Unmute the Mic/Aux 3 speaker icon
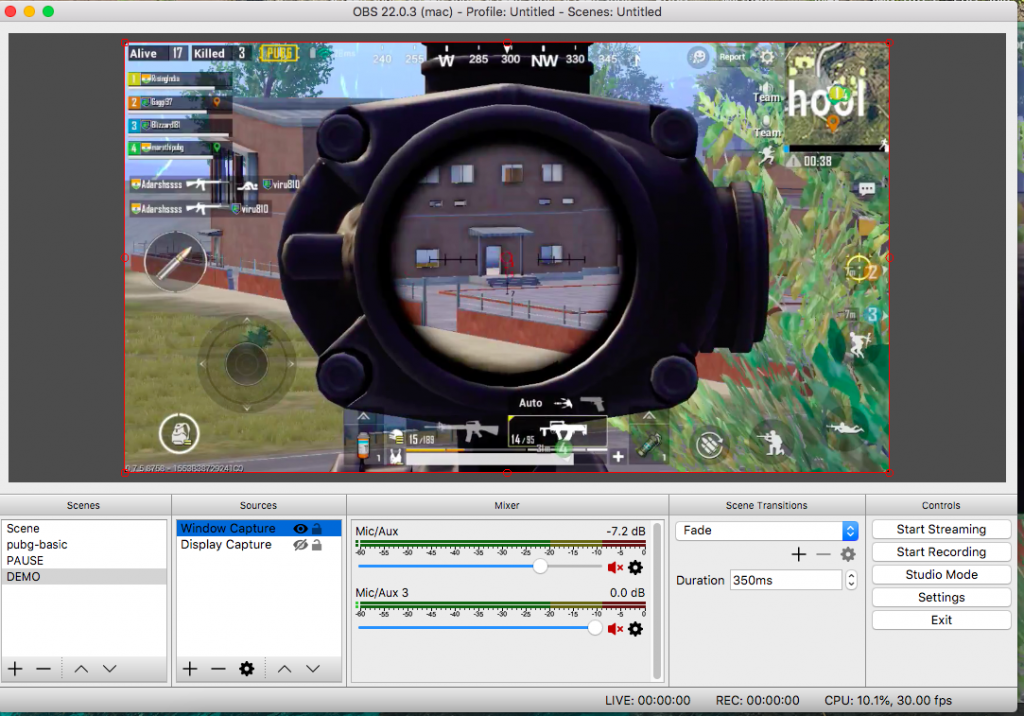 pos(615,629)
